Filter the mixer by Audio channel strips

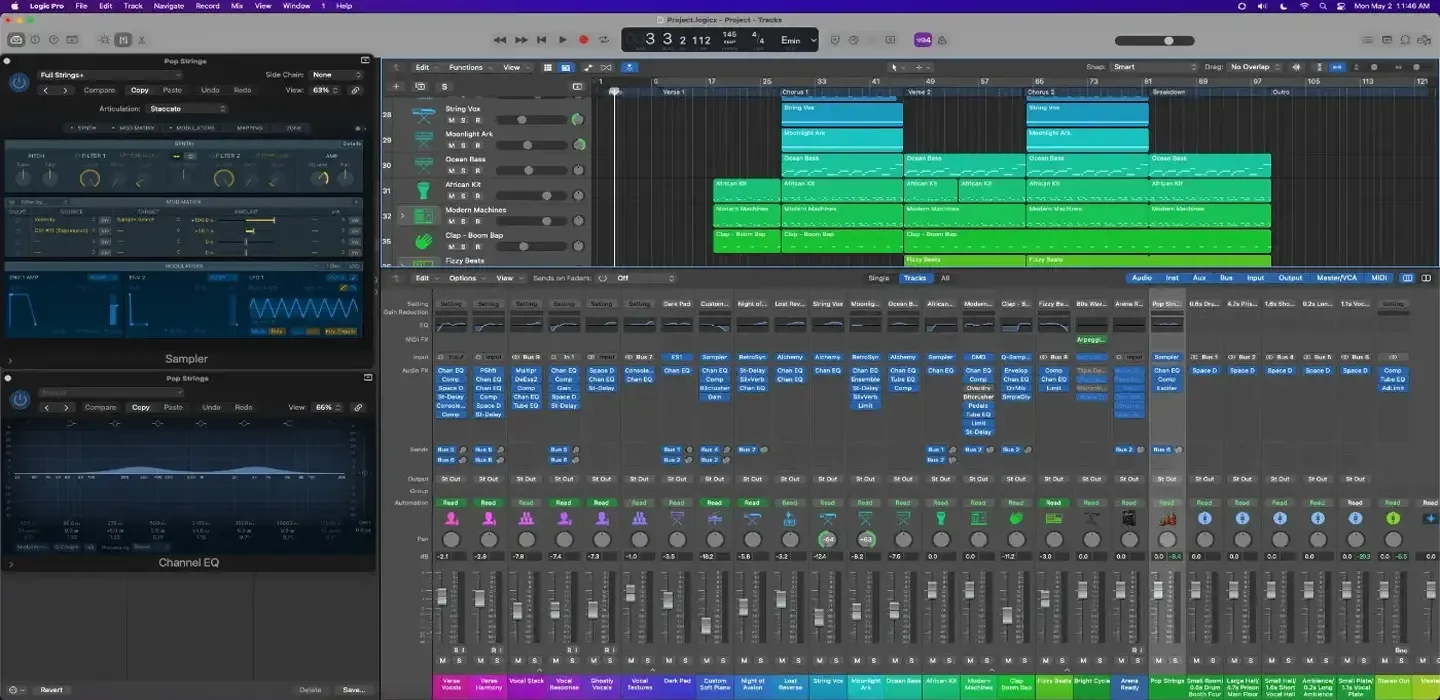pos(1141,278)
